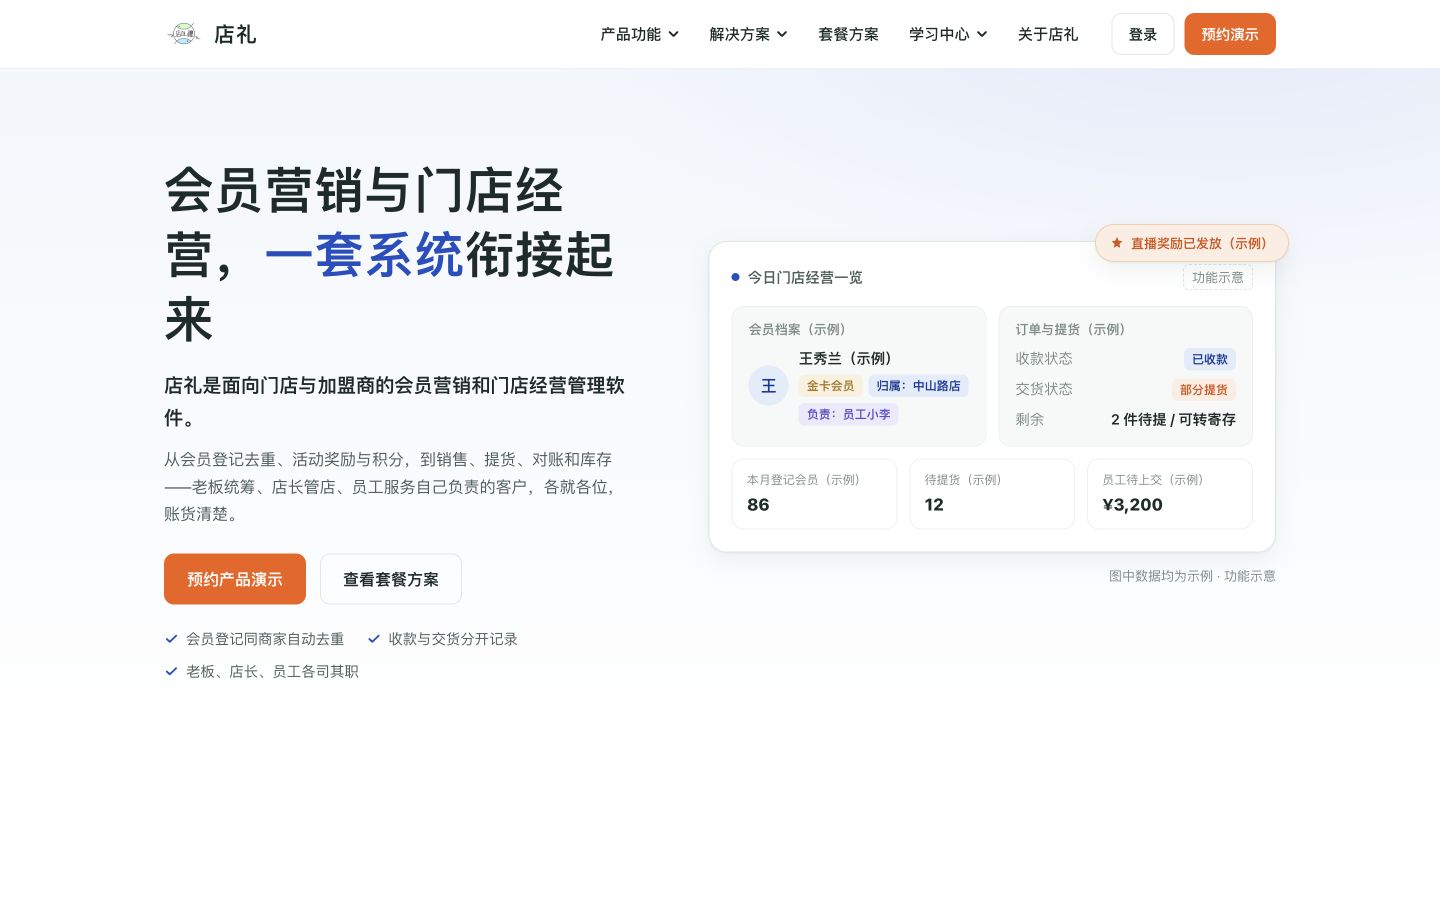1440x900 pixels.
Task: Click the 查看套餐方案 button
Action: tap(391, 579)
